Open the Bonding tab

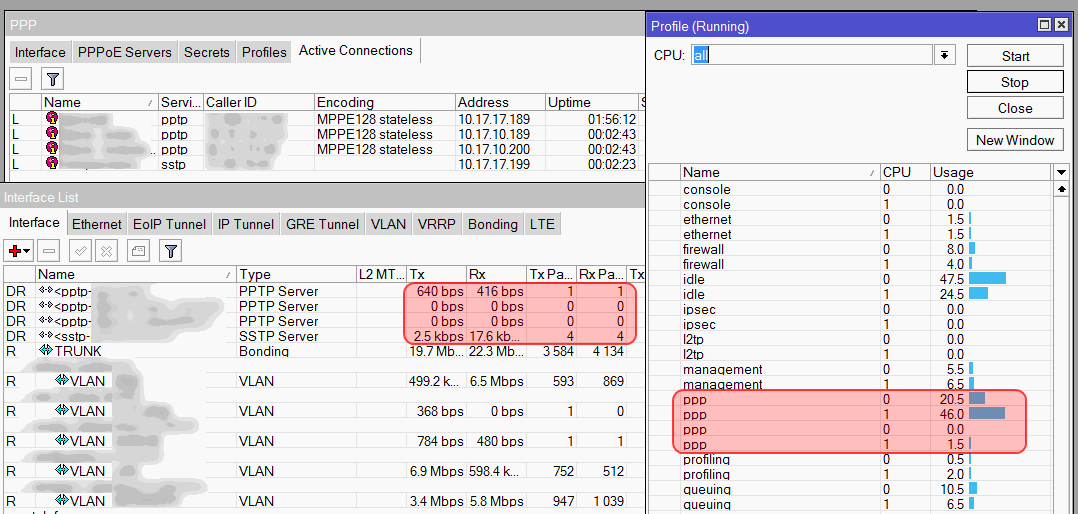493,224
